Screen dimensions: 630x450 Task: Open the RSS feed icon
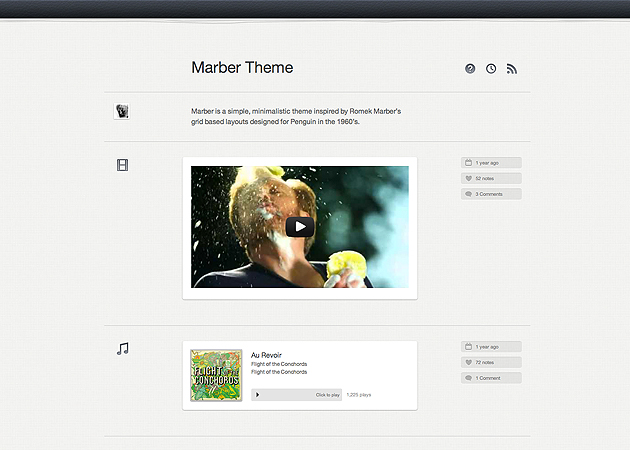point(512,69)
